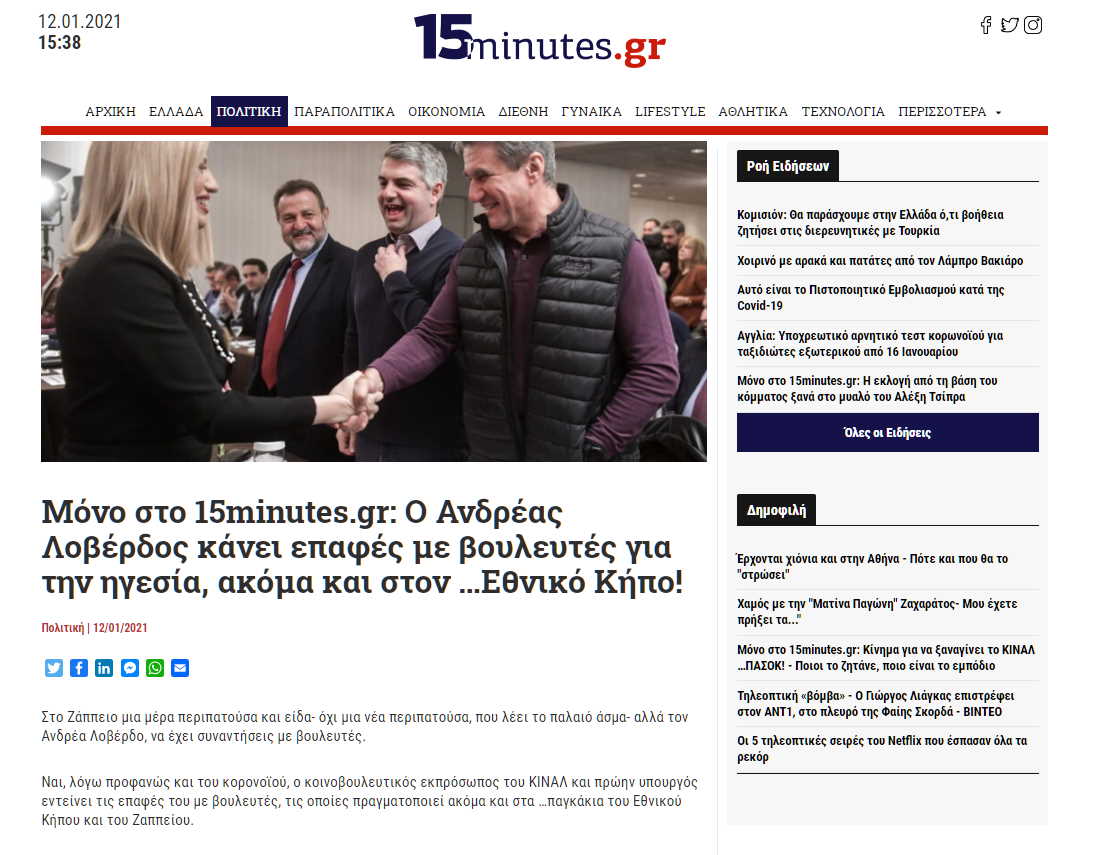This screenshot has height=855, width=1114.
Task: Click the 15minutes.gr logo
Action: tap(540, 41)
